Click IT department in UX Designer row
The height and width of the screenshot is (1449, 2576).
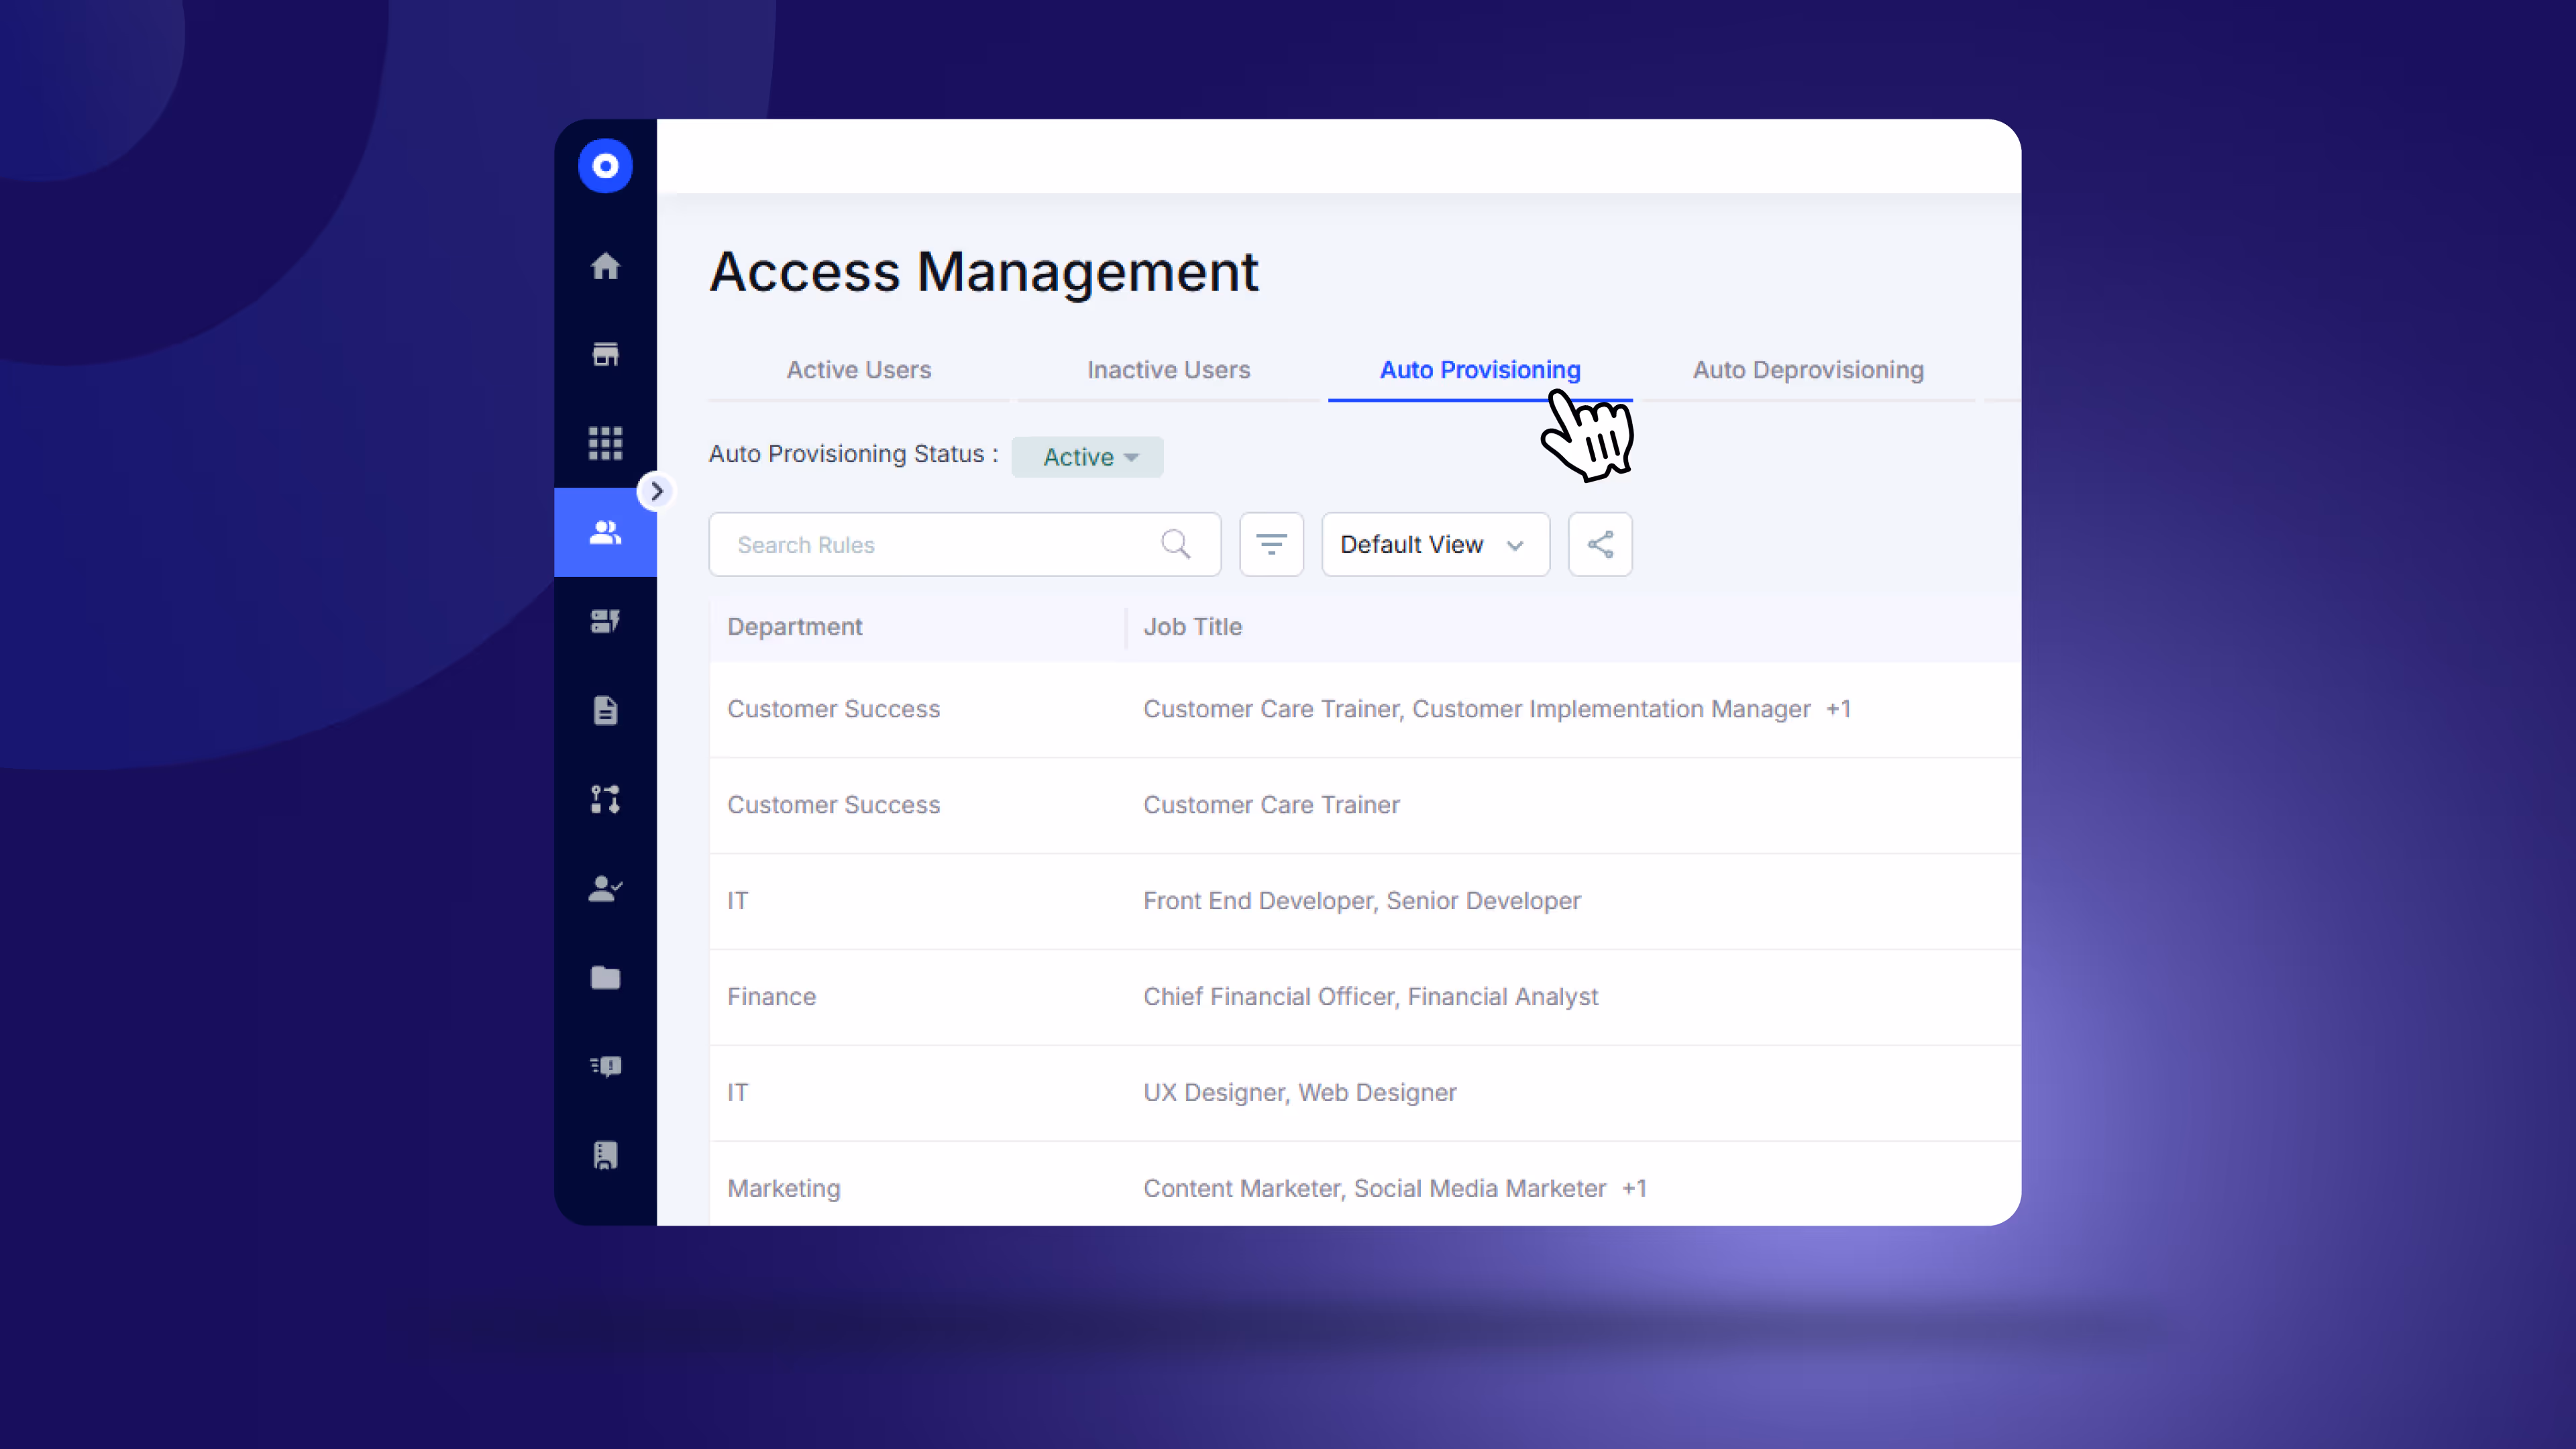(737, 1093)
